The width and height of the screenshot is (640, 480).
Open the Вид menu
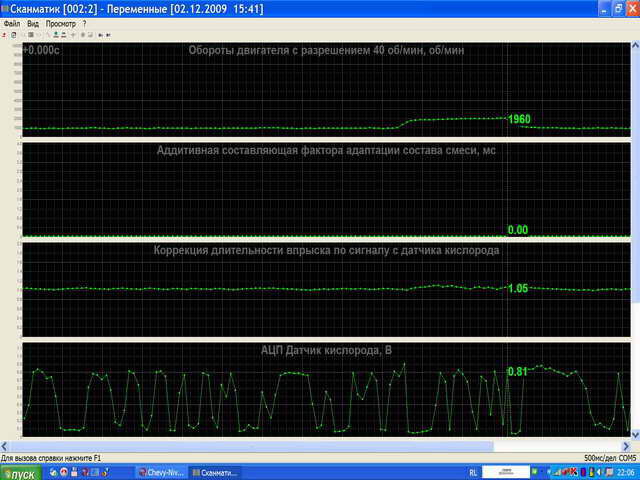tap(33, 22)
